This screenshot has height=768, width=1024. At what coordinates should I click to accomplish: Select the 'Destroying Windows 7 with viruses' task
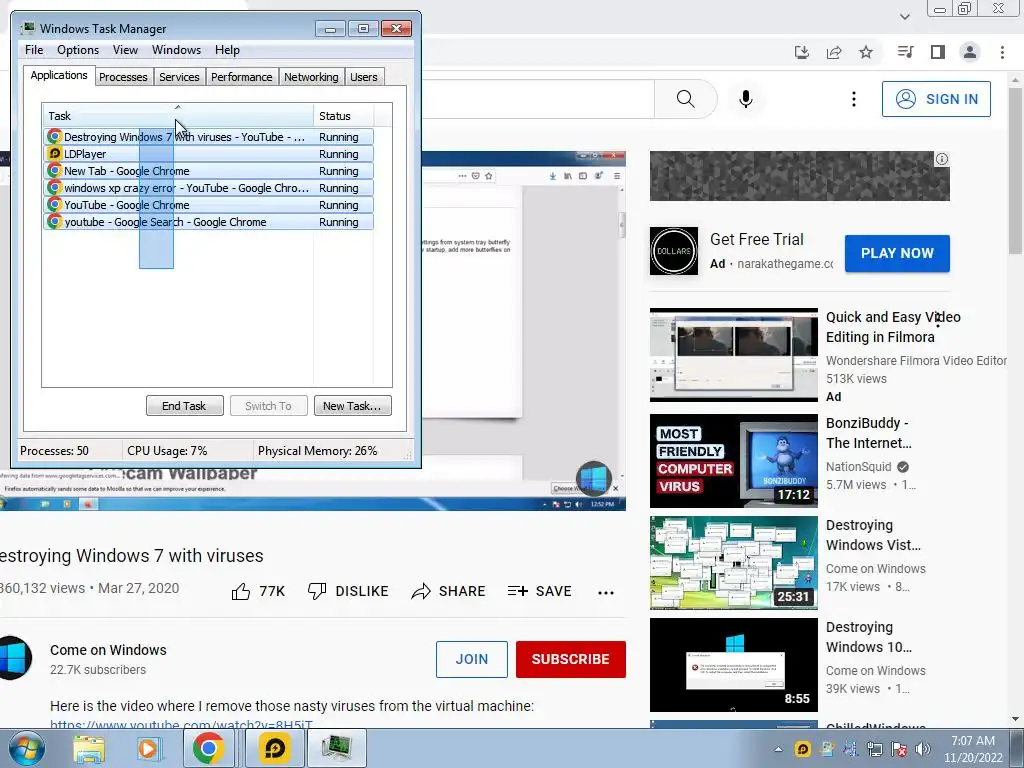(x=209, y=137)
